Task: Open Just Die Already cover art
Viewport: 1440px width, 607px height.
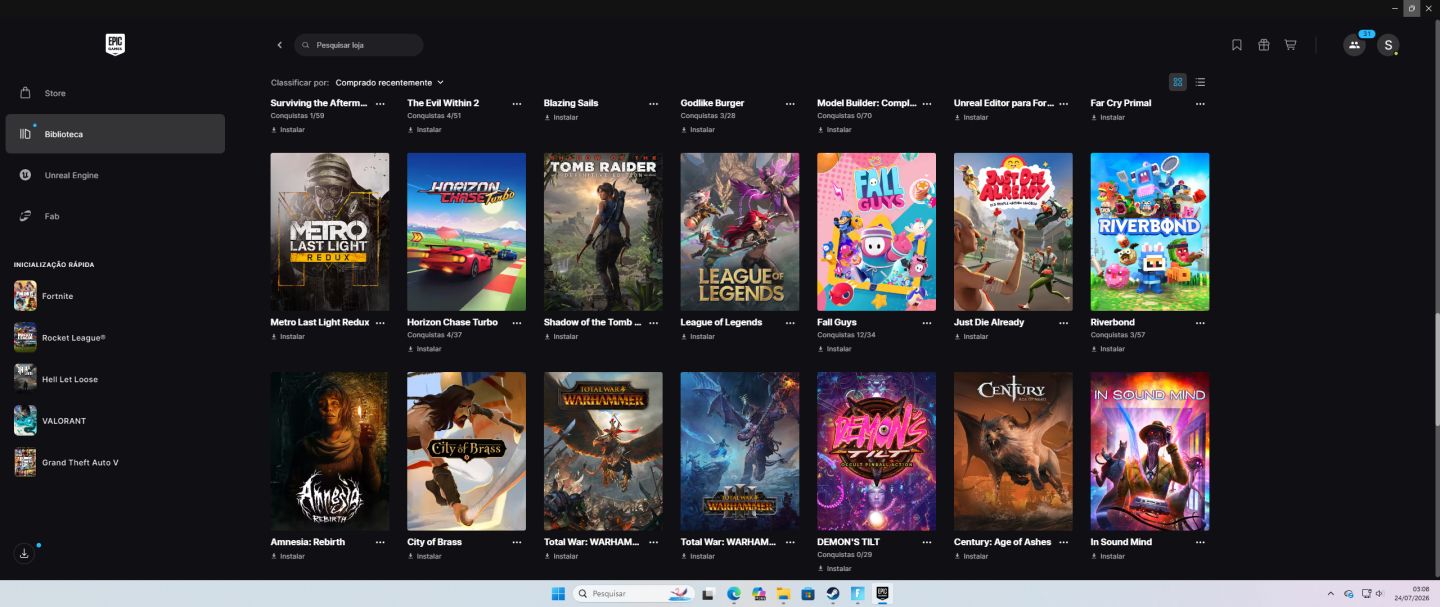Action: [x=1013, y=232]
